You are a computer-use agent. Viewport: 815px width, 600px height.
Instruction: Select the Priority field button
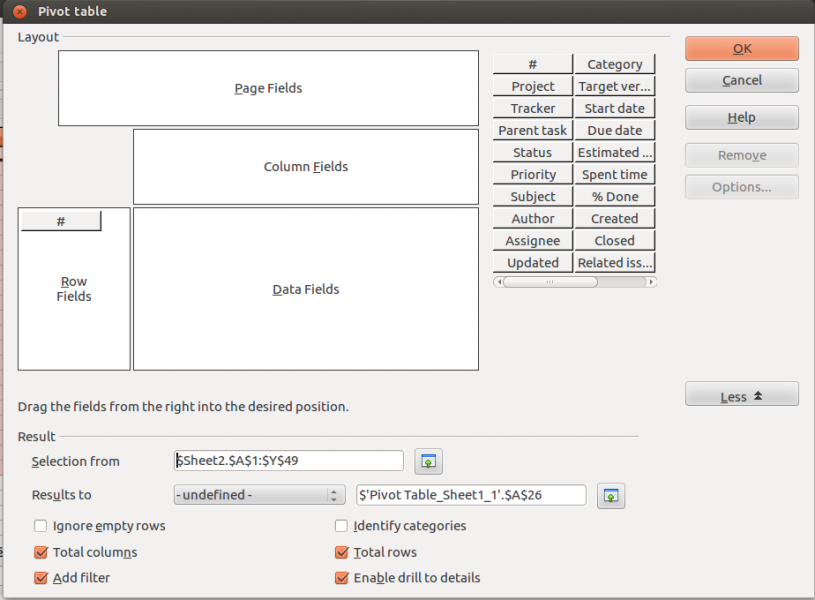tap(533, 174)
